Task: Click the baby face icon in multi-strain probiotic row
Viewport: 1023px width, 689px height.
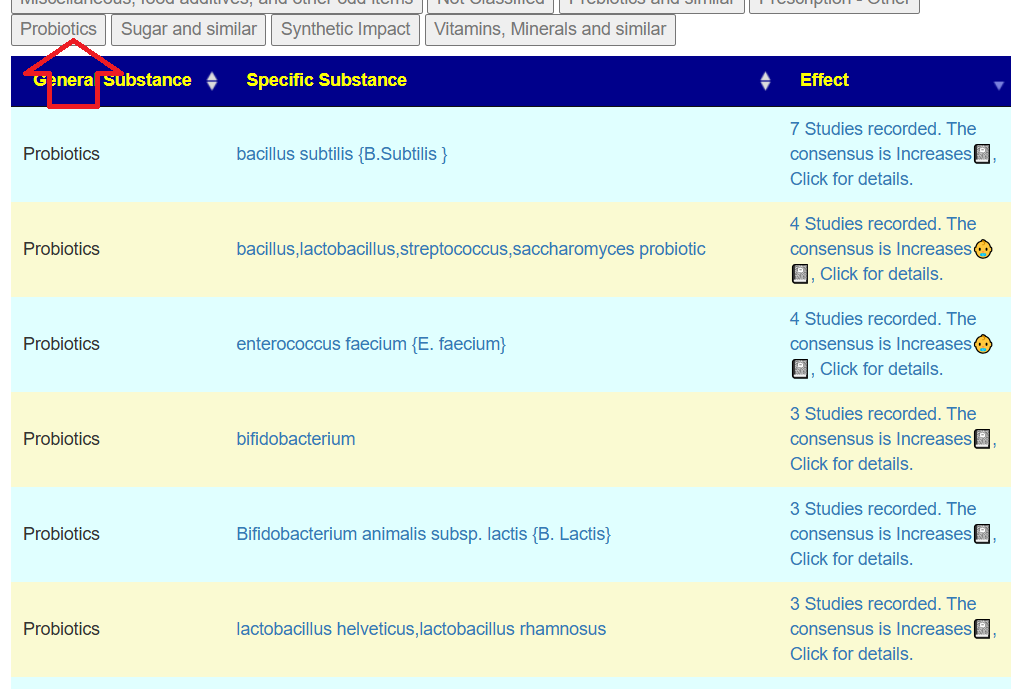Action: pos(983,249)
